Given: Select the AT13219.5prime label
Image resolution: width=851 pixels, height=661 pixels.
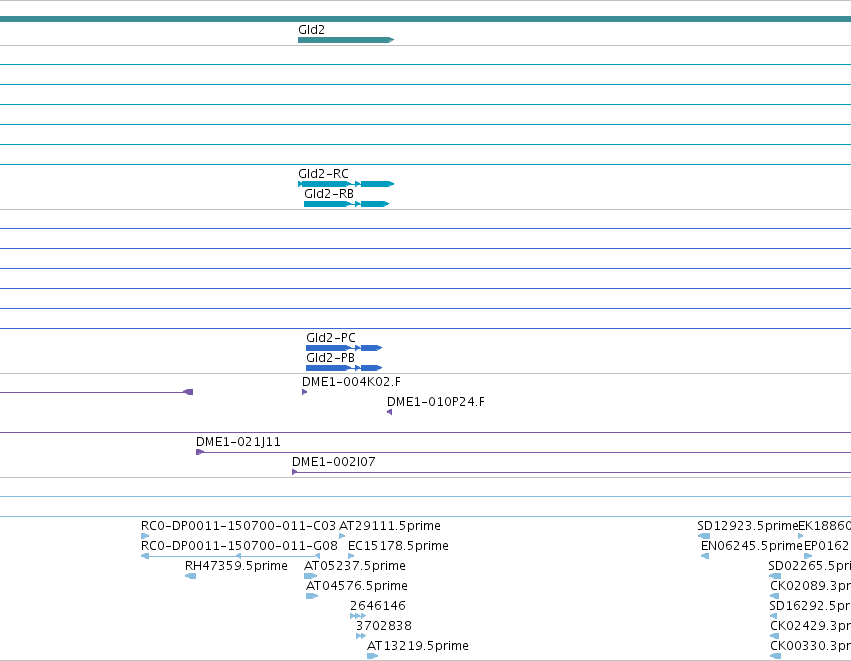Looking at the screenshot, I should coord(418,646).
